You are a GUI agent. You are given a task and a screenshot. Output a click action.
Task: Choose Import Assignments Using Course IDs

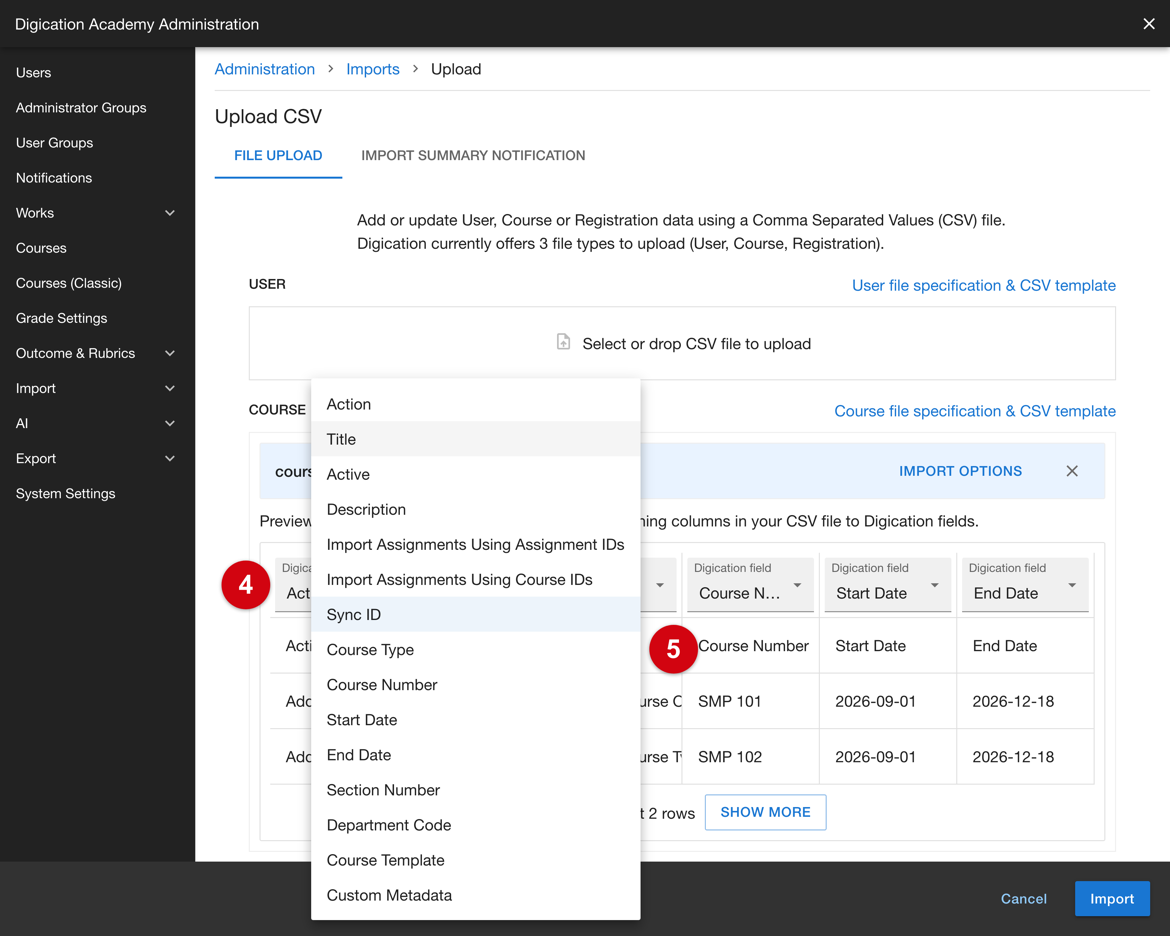[x=475, y=579]
